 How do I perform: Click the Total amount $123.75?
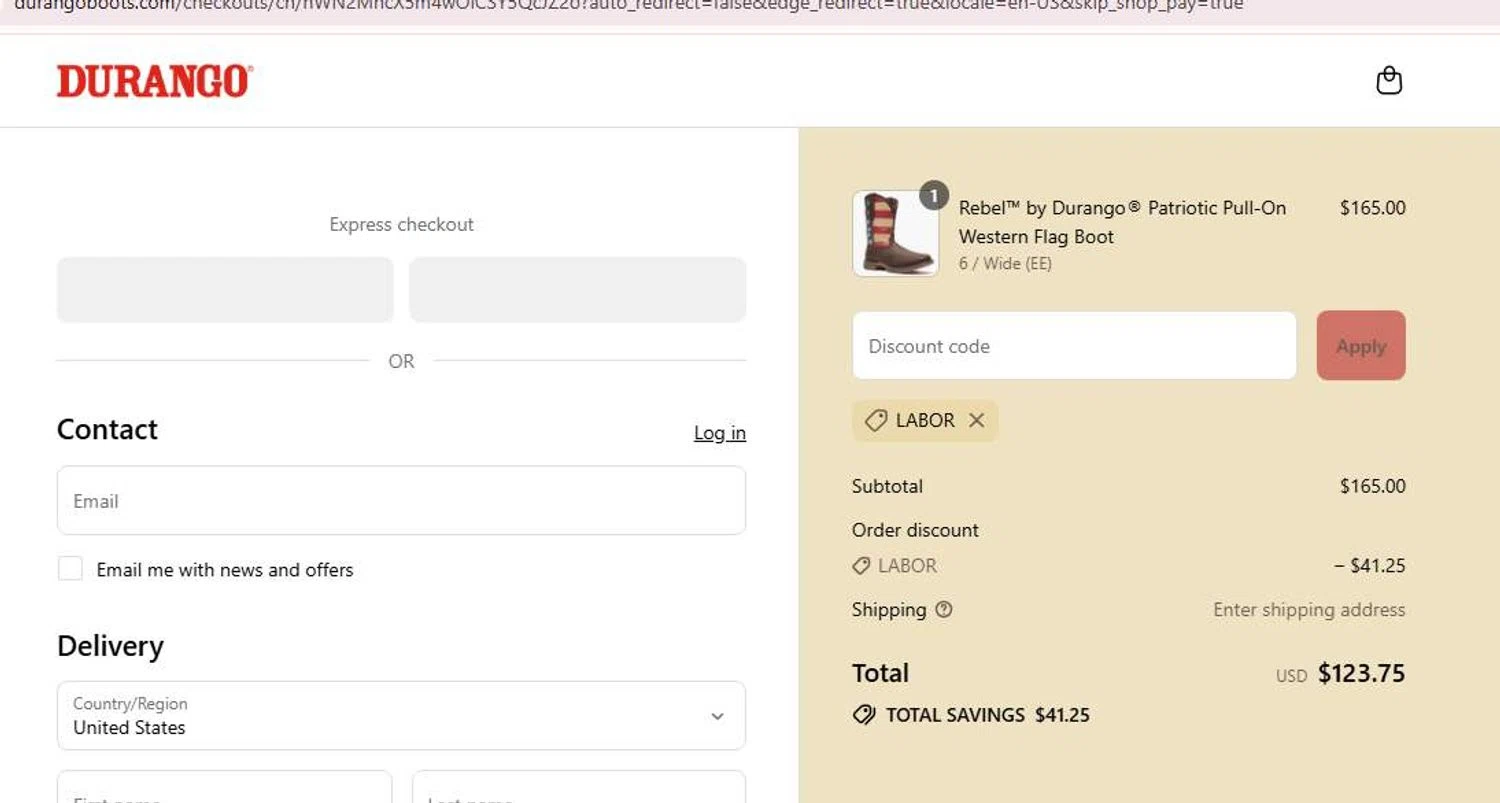tap(1361, 673)
